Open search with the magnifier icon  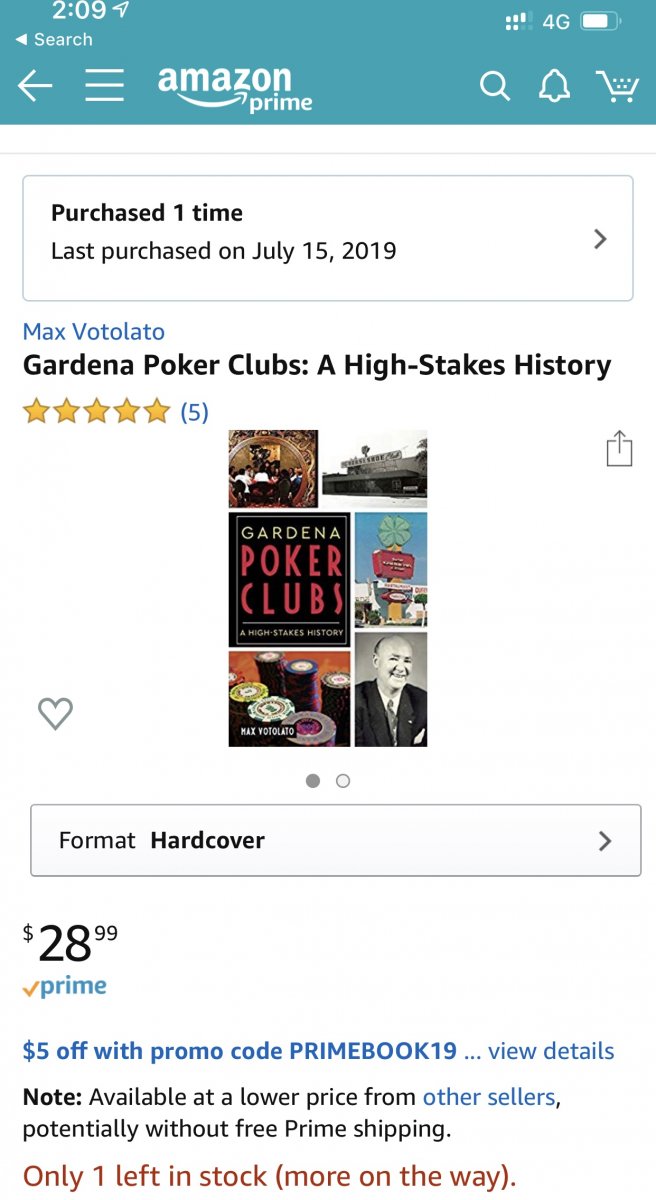coord(494,86)
